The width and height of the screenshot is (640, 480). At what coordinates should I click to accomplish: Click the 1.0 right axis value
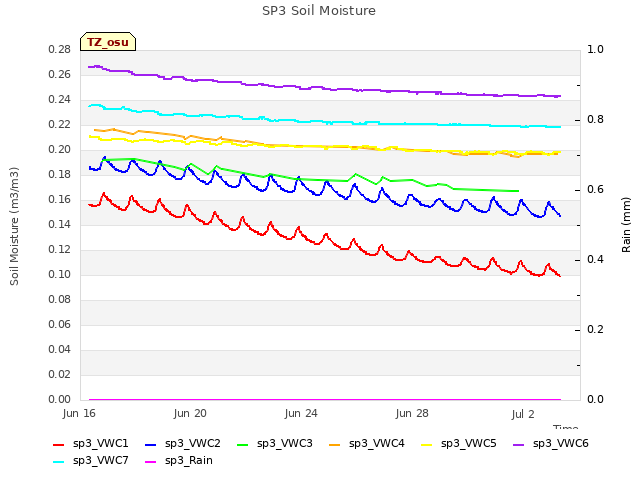pos(595,50)
